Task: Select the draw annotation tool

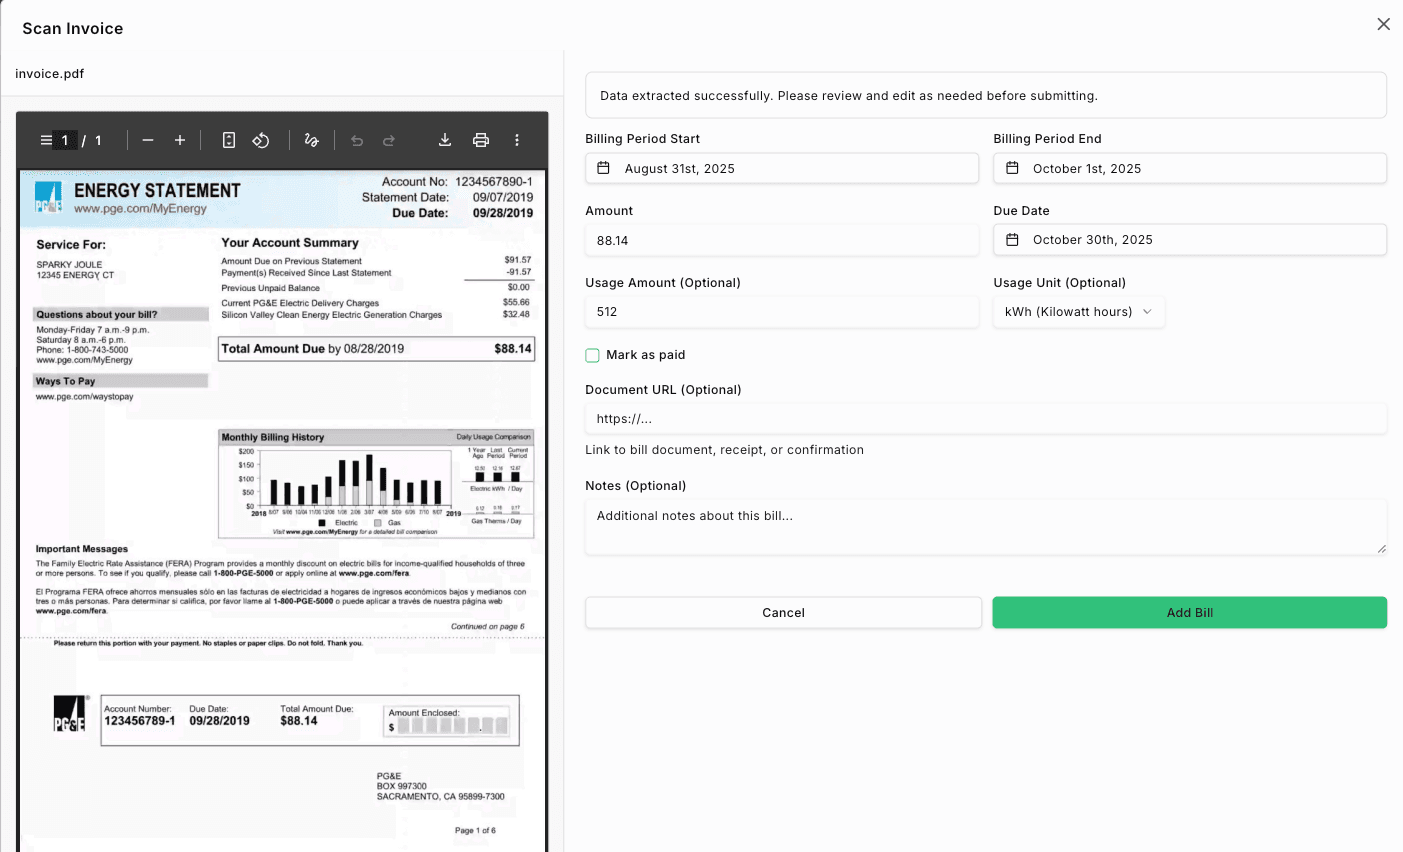Action: point(312,140)
